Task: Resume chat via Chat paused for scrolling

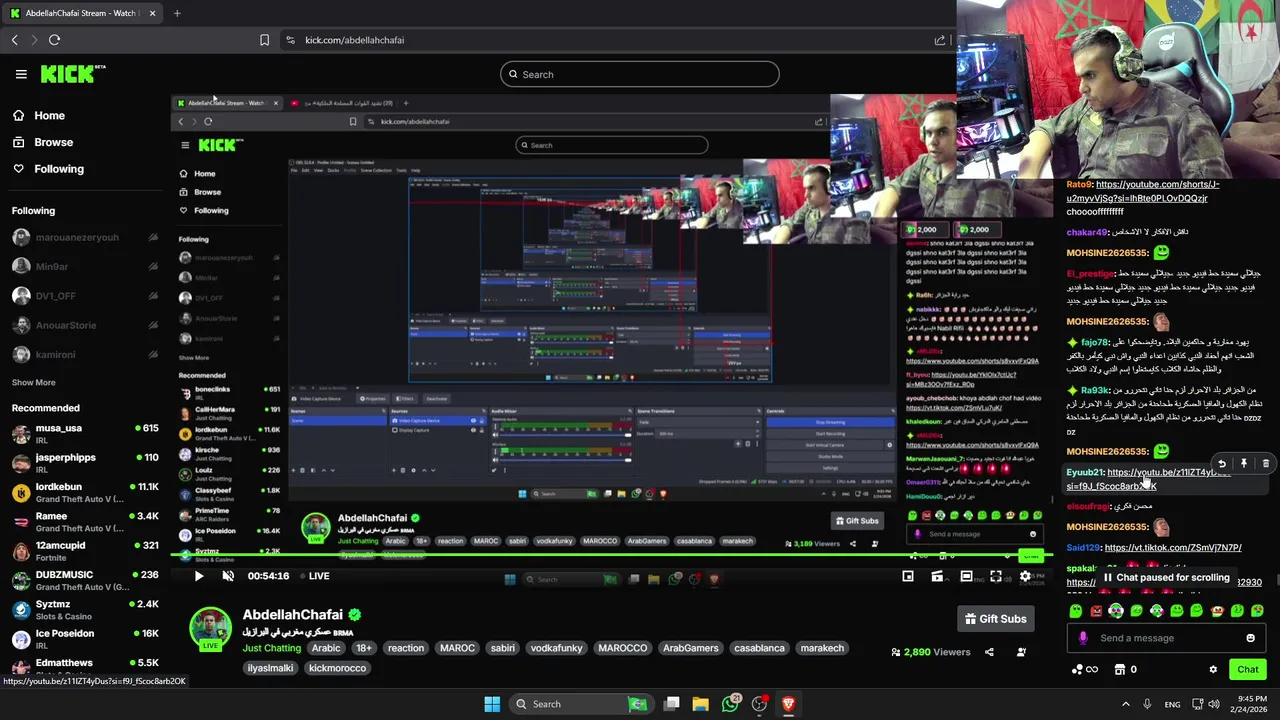Action: click(1166, 578)
